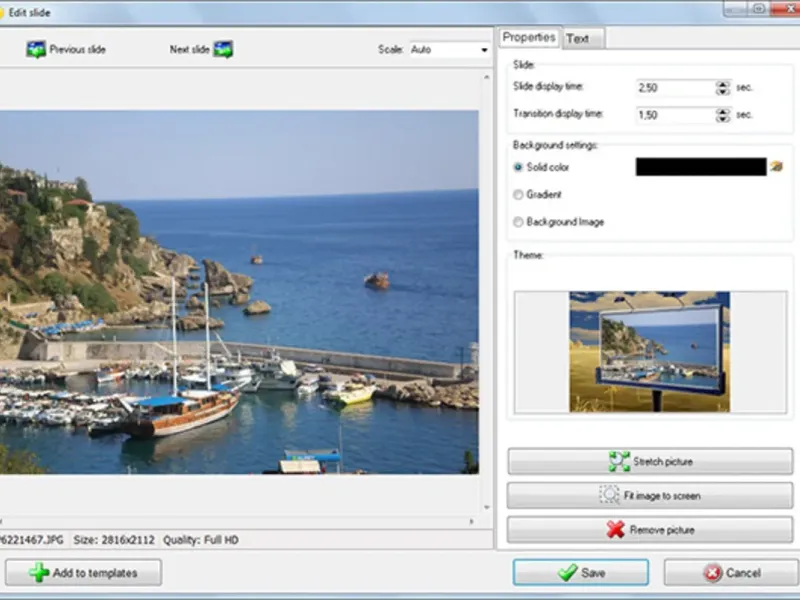Decrease Slide display time with down arrow
The image size is (800, 600).
722,92
